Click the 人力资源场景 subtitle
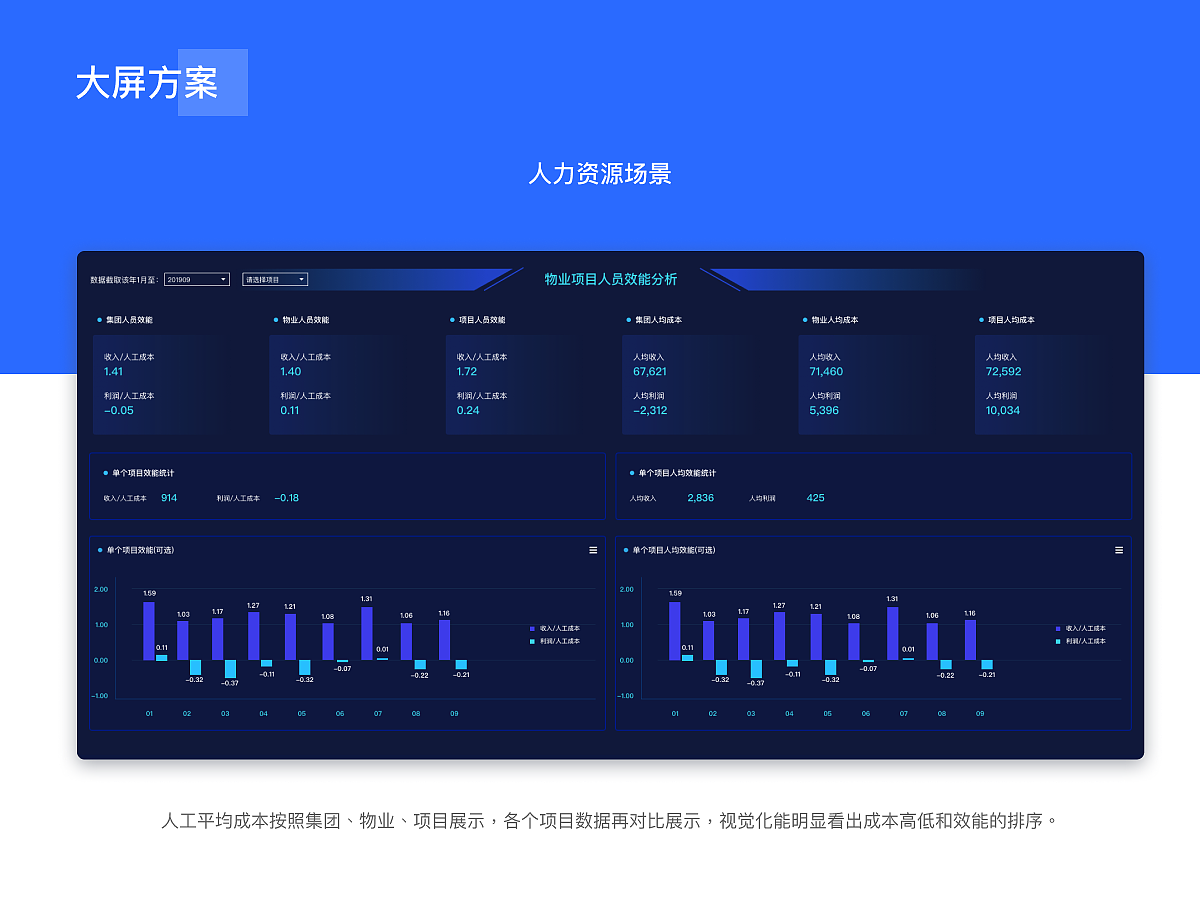The image size is (1200, 900). click(x=600, y=174)
